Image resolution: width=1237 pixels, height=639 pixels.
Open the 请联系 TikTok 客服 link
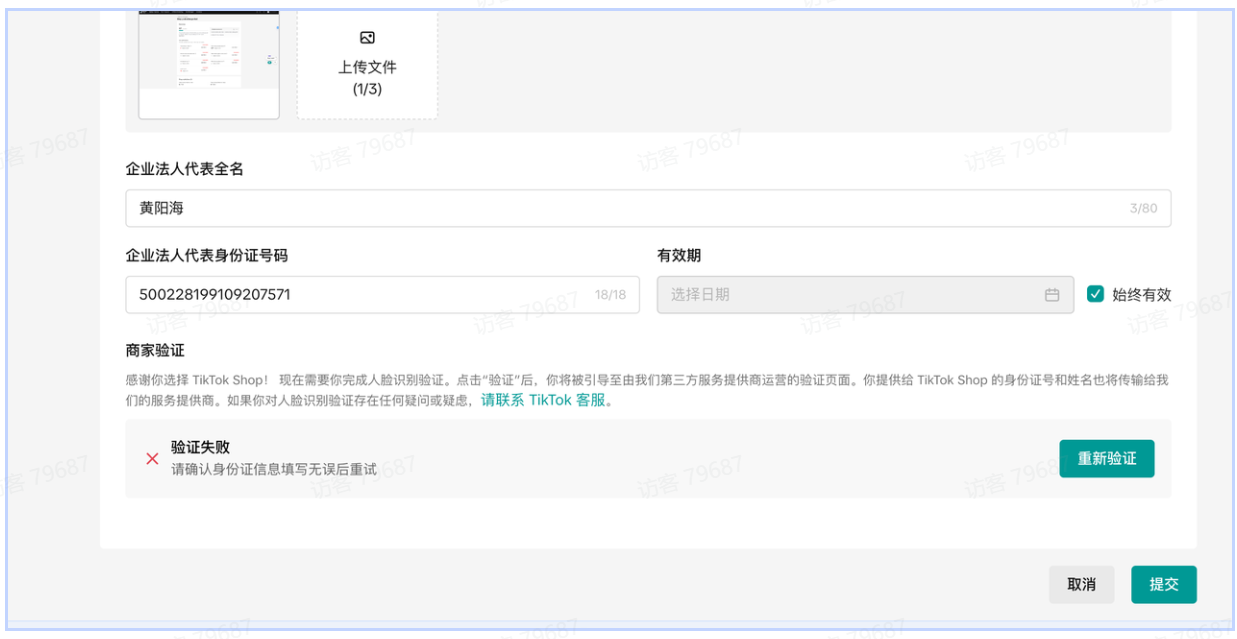(543, 401)
